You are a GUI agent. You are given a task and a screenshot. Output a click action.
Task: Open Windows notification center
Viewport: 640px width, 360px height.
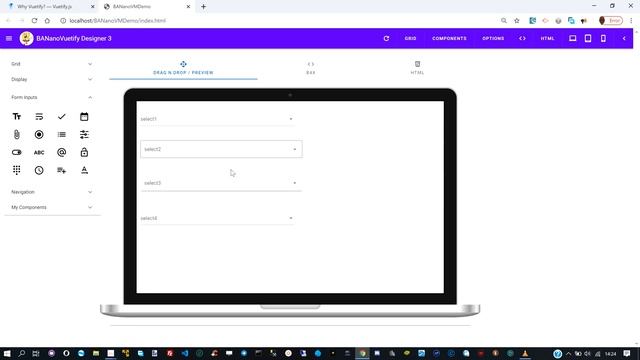coord(627,353)
